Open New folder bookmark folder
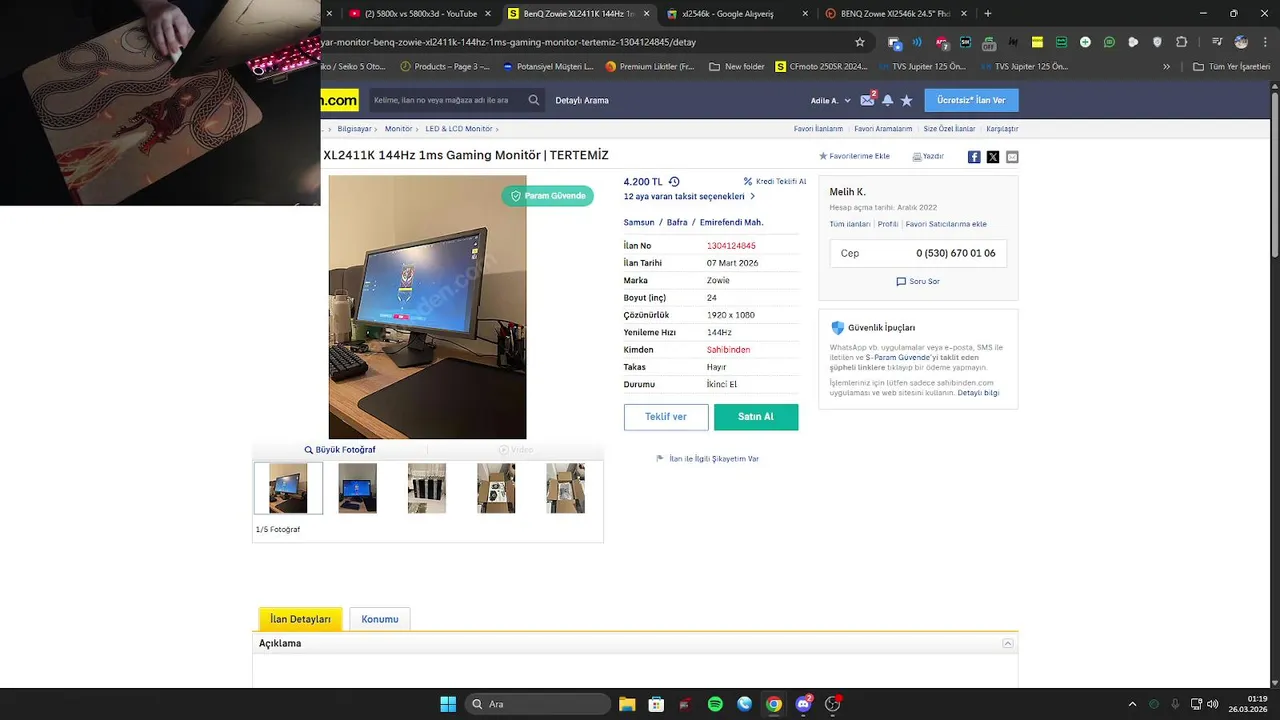This screenshot has width=1280, height=720. point(737,67)
